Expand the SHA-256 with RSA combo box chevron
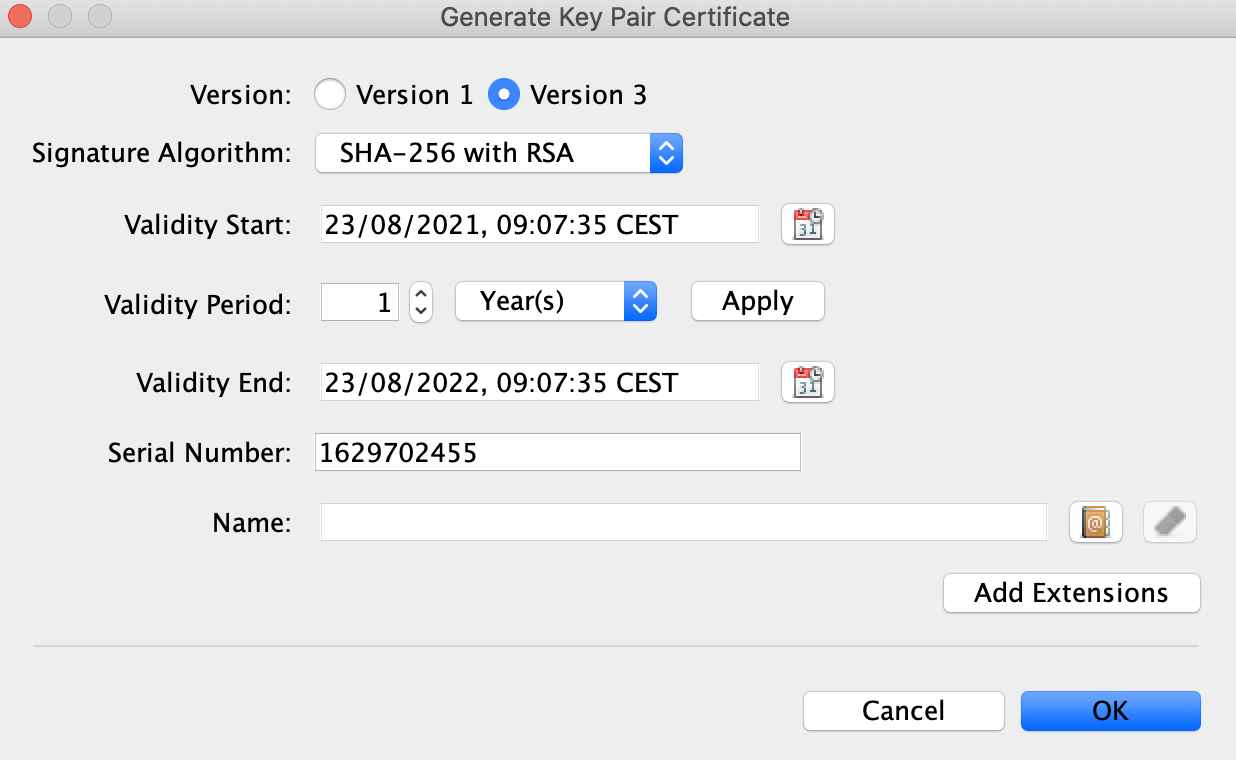Image resolution: width=1236 pixels, height=760 pixels. pos(666,153)
